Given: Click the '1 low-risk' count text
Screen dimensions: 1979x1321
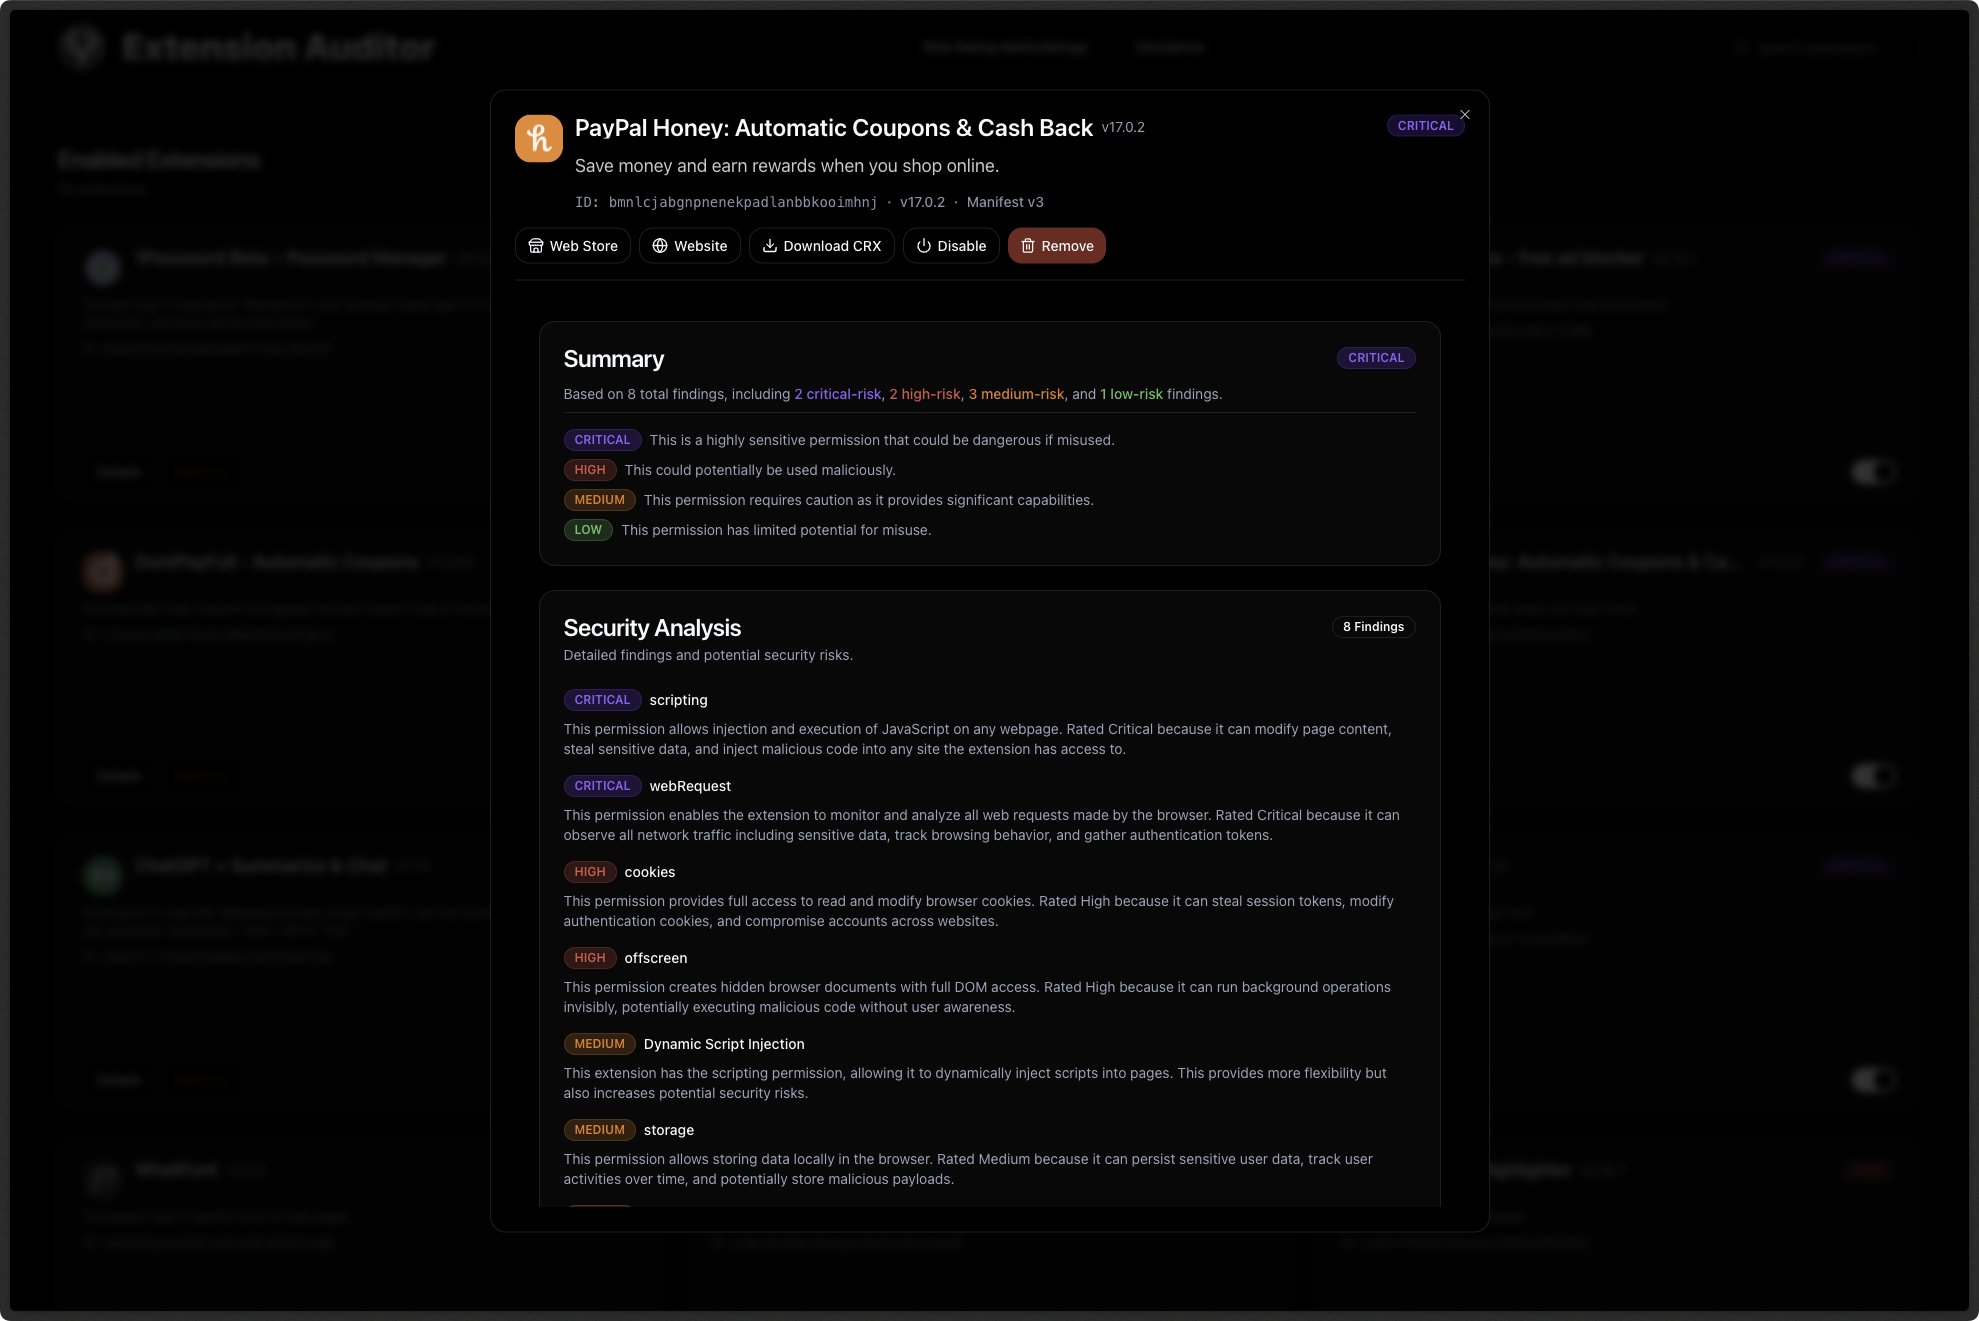Looking at the screenshot, I should click(1131, 394).
